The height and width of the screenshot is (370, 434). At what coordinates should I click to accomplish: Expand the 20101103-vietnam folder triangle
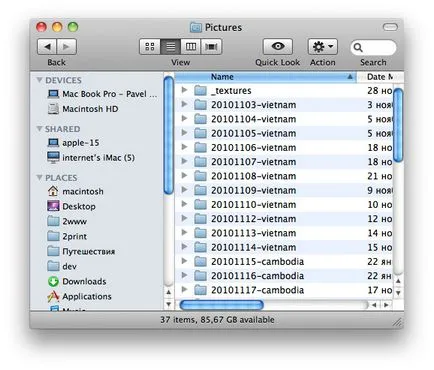point(184,104)
